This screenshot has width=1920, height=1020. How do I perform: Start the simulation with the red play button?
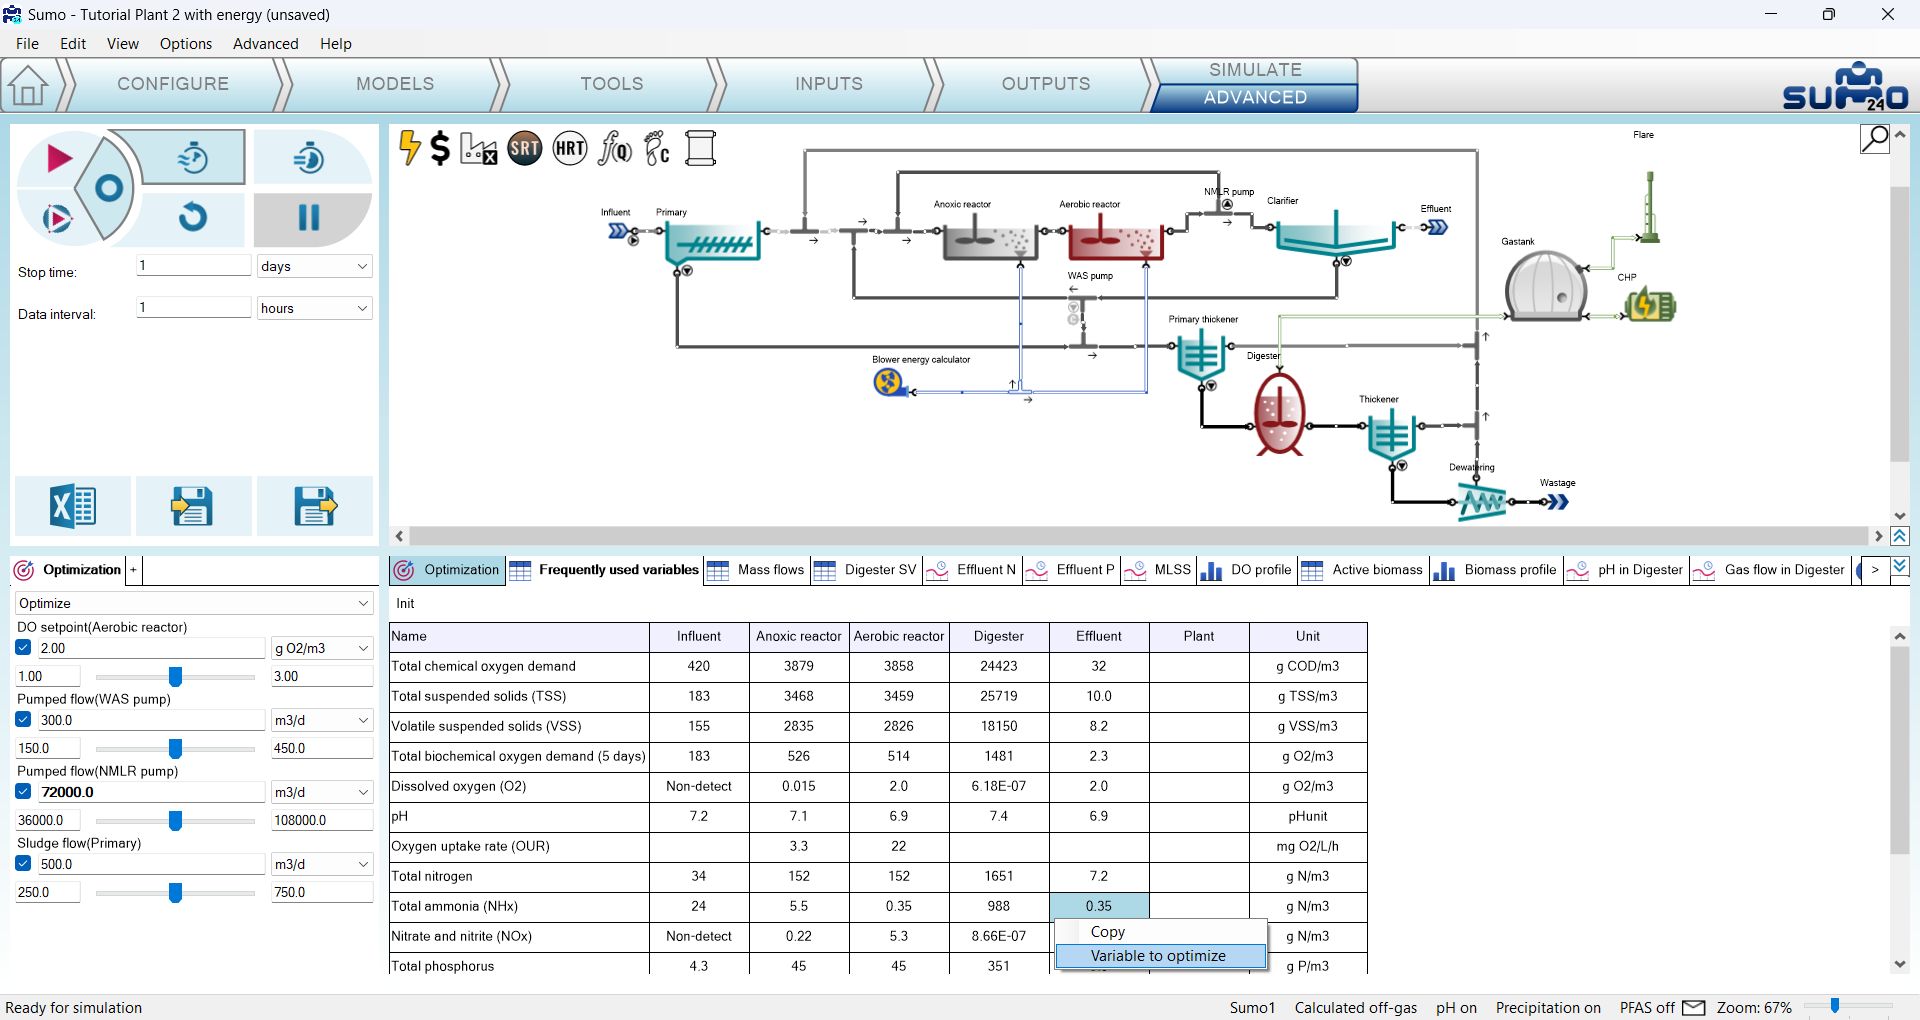(59, 158)
